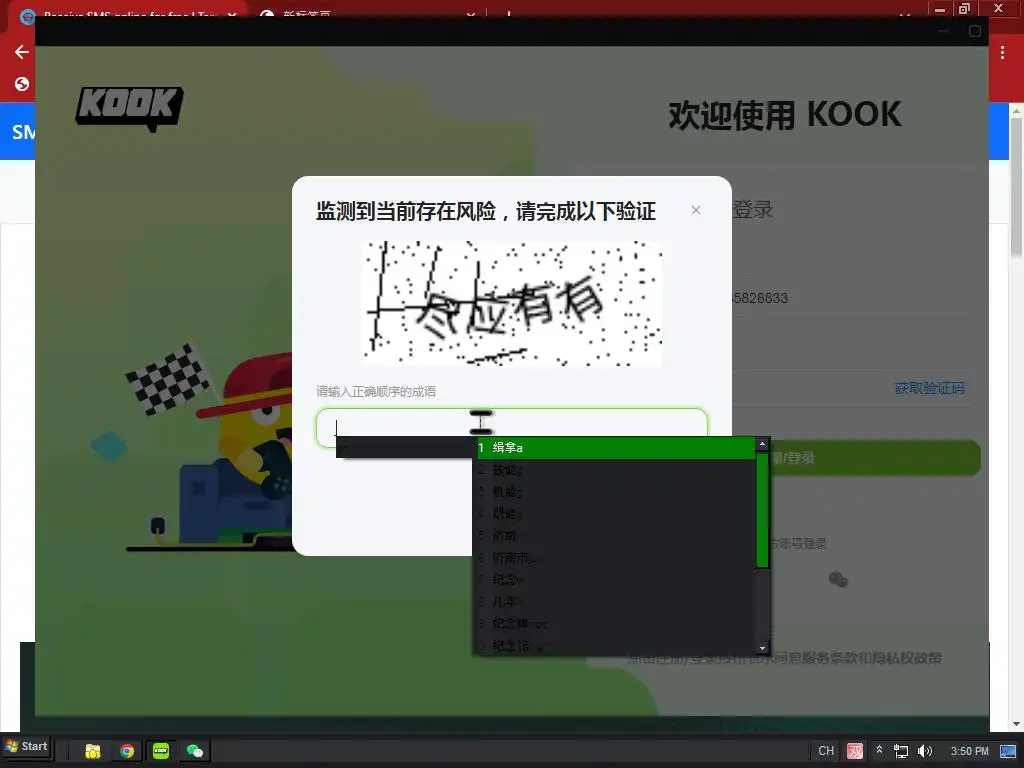
Task: Click the phone number field ending 5828833
Action: [848, 298]
